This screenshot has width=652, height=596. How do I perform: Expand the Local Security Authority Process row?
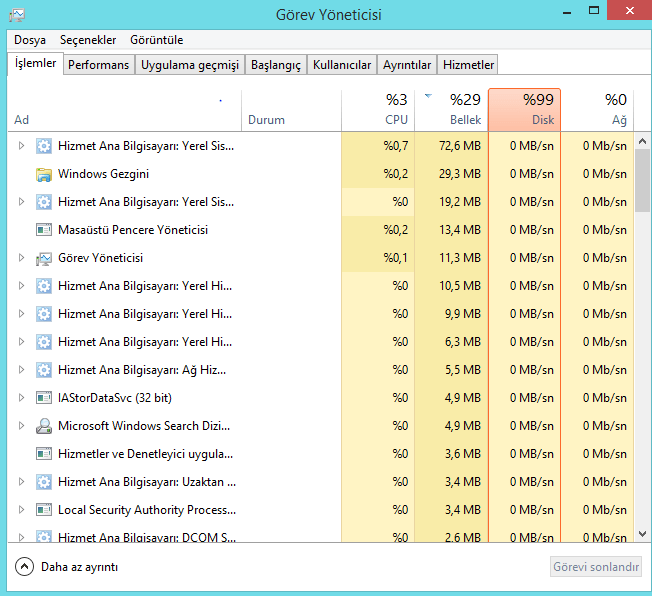point(21,510)
